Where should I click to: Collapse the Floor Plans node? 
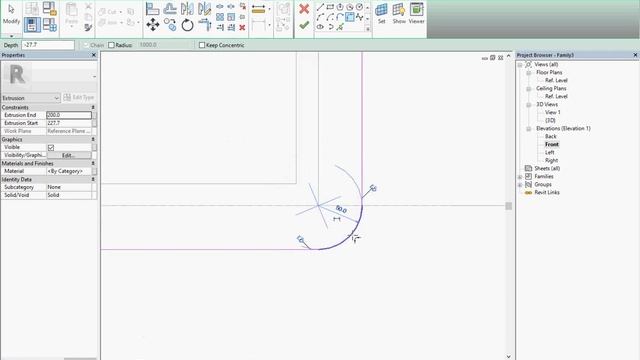pos(529,73)
